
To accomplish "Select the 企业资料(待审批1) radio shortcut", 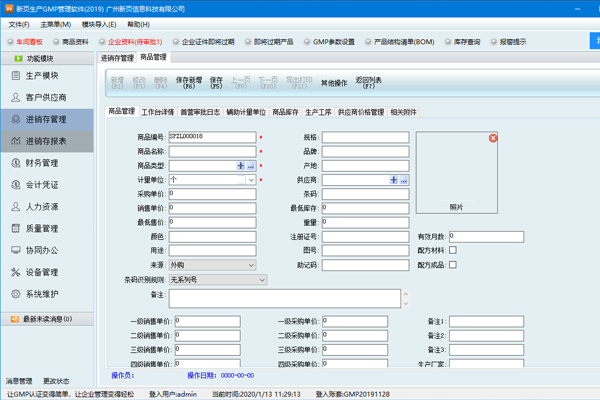I will 102,42.
